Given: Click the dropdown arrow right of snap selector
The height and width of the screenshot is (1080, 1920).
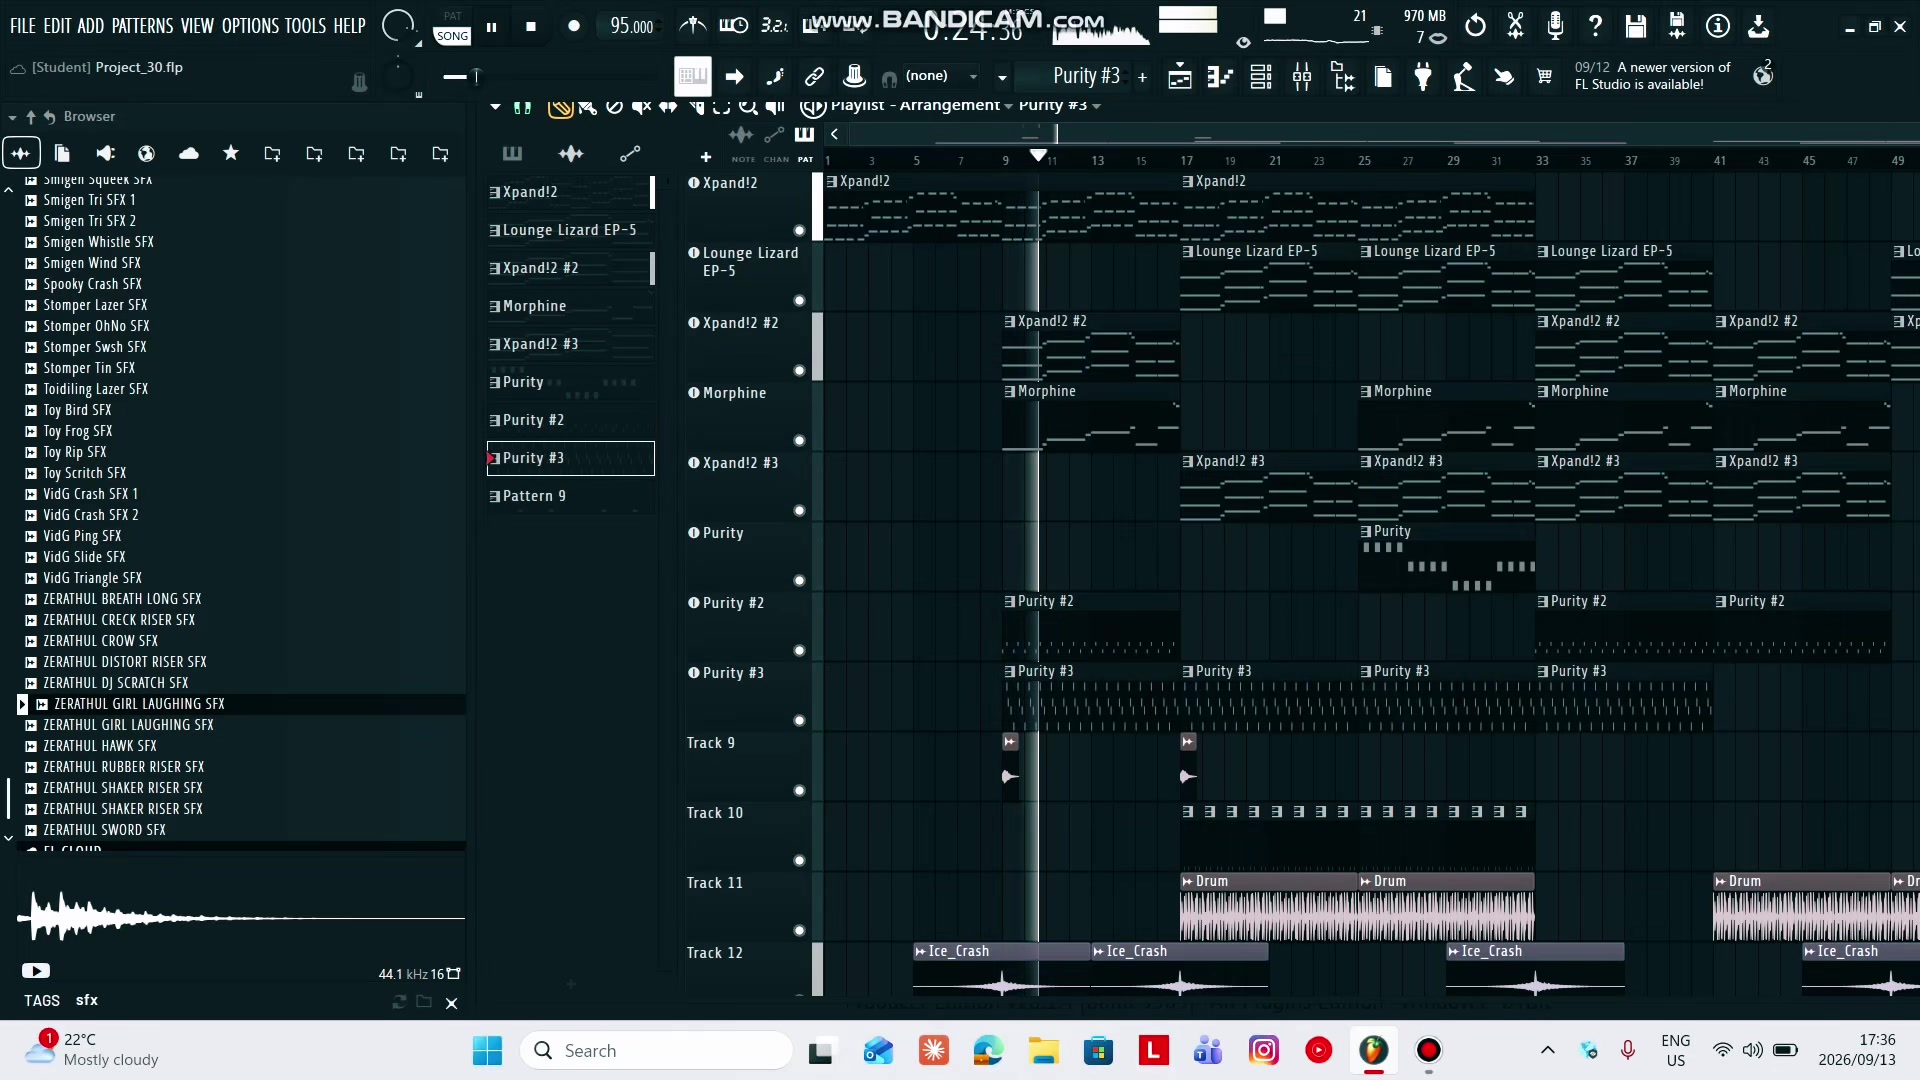Looking at the screenshot, I should click(1002, 77).
